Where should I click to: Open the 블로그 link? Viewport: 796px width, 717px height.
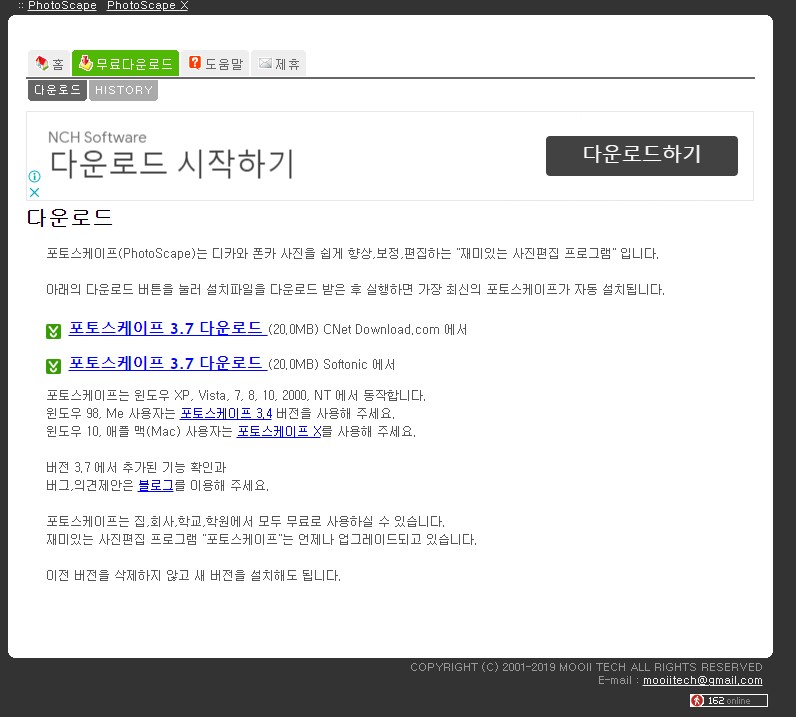[x=155, y=485]
